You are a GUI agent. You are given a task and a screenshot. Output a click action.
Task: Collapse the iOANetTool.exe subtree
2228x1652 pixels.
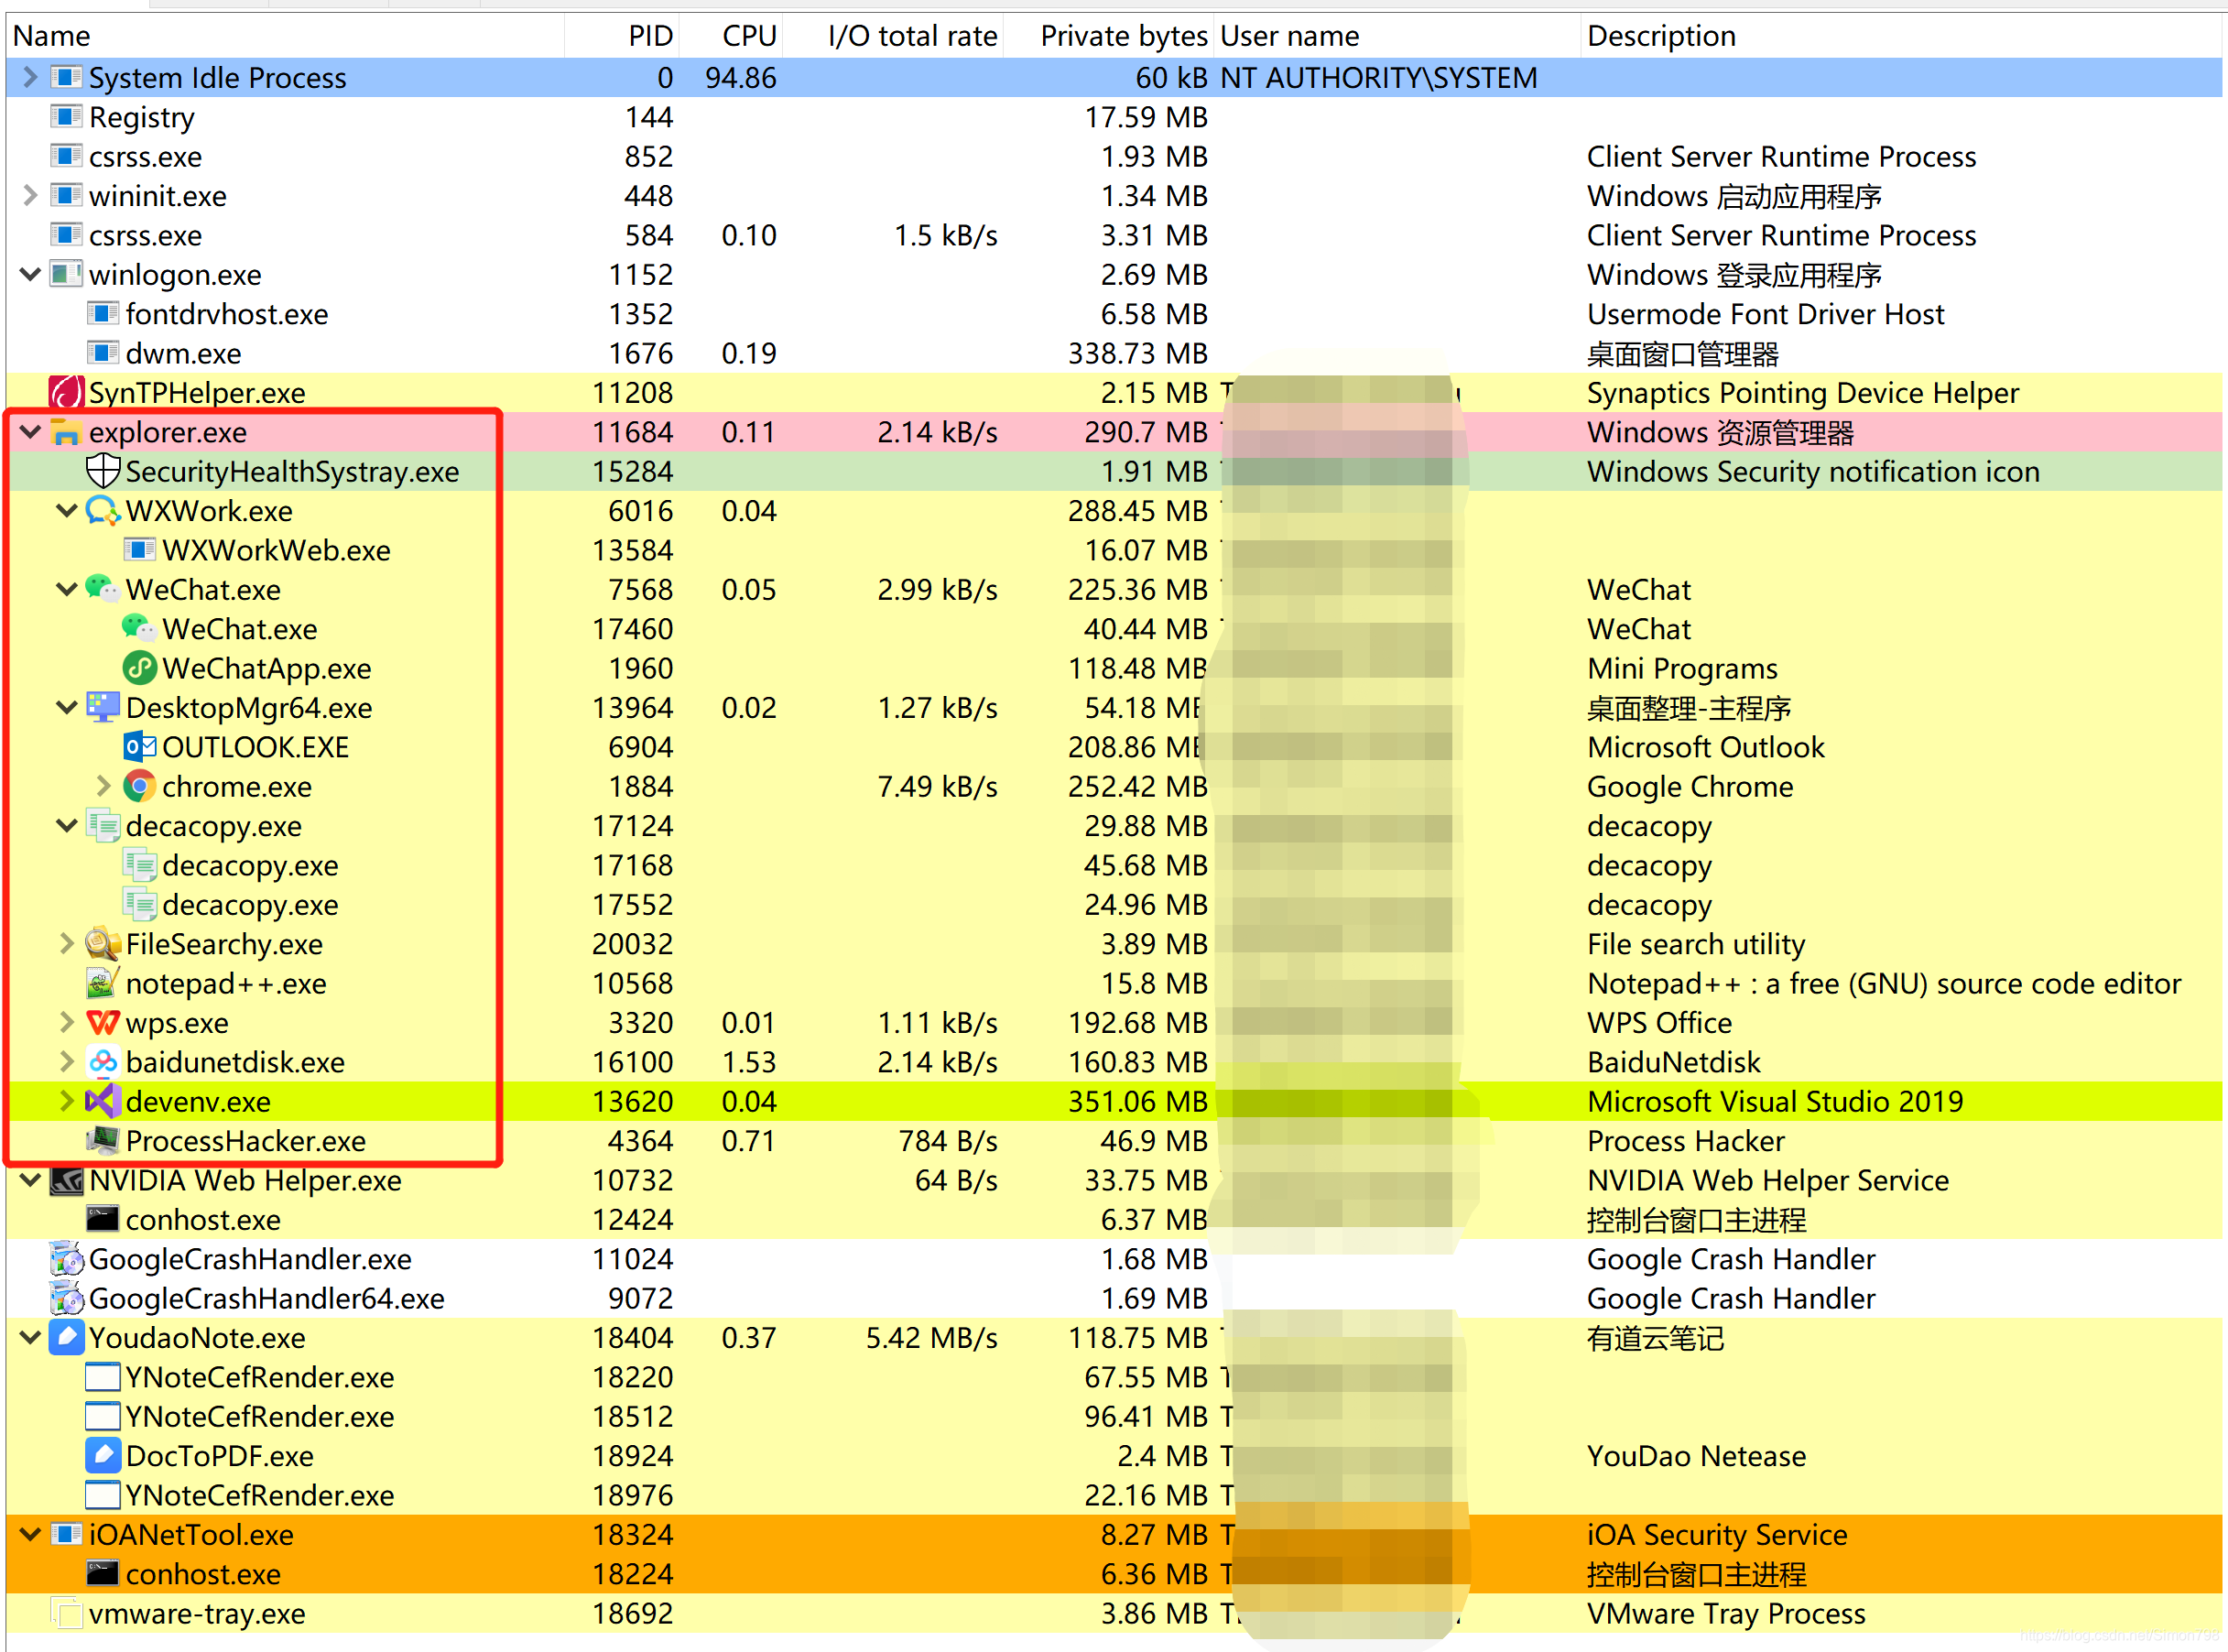(x=30, y=1534)
